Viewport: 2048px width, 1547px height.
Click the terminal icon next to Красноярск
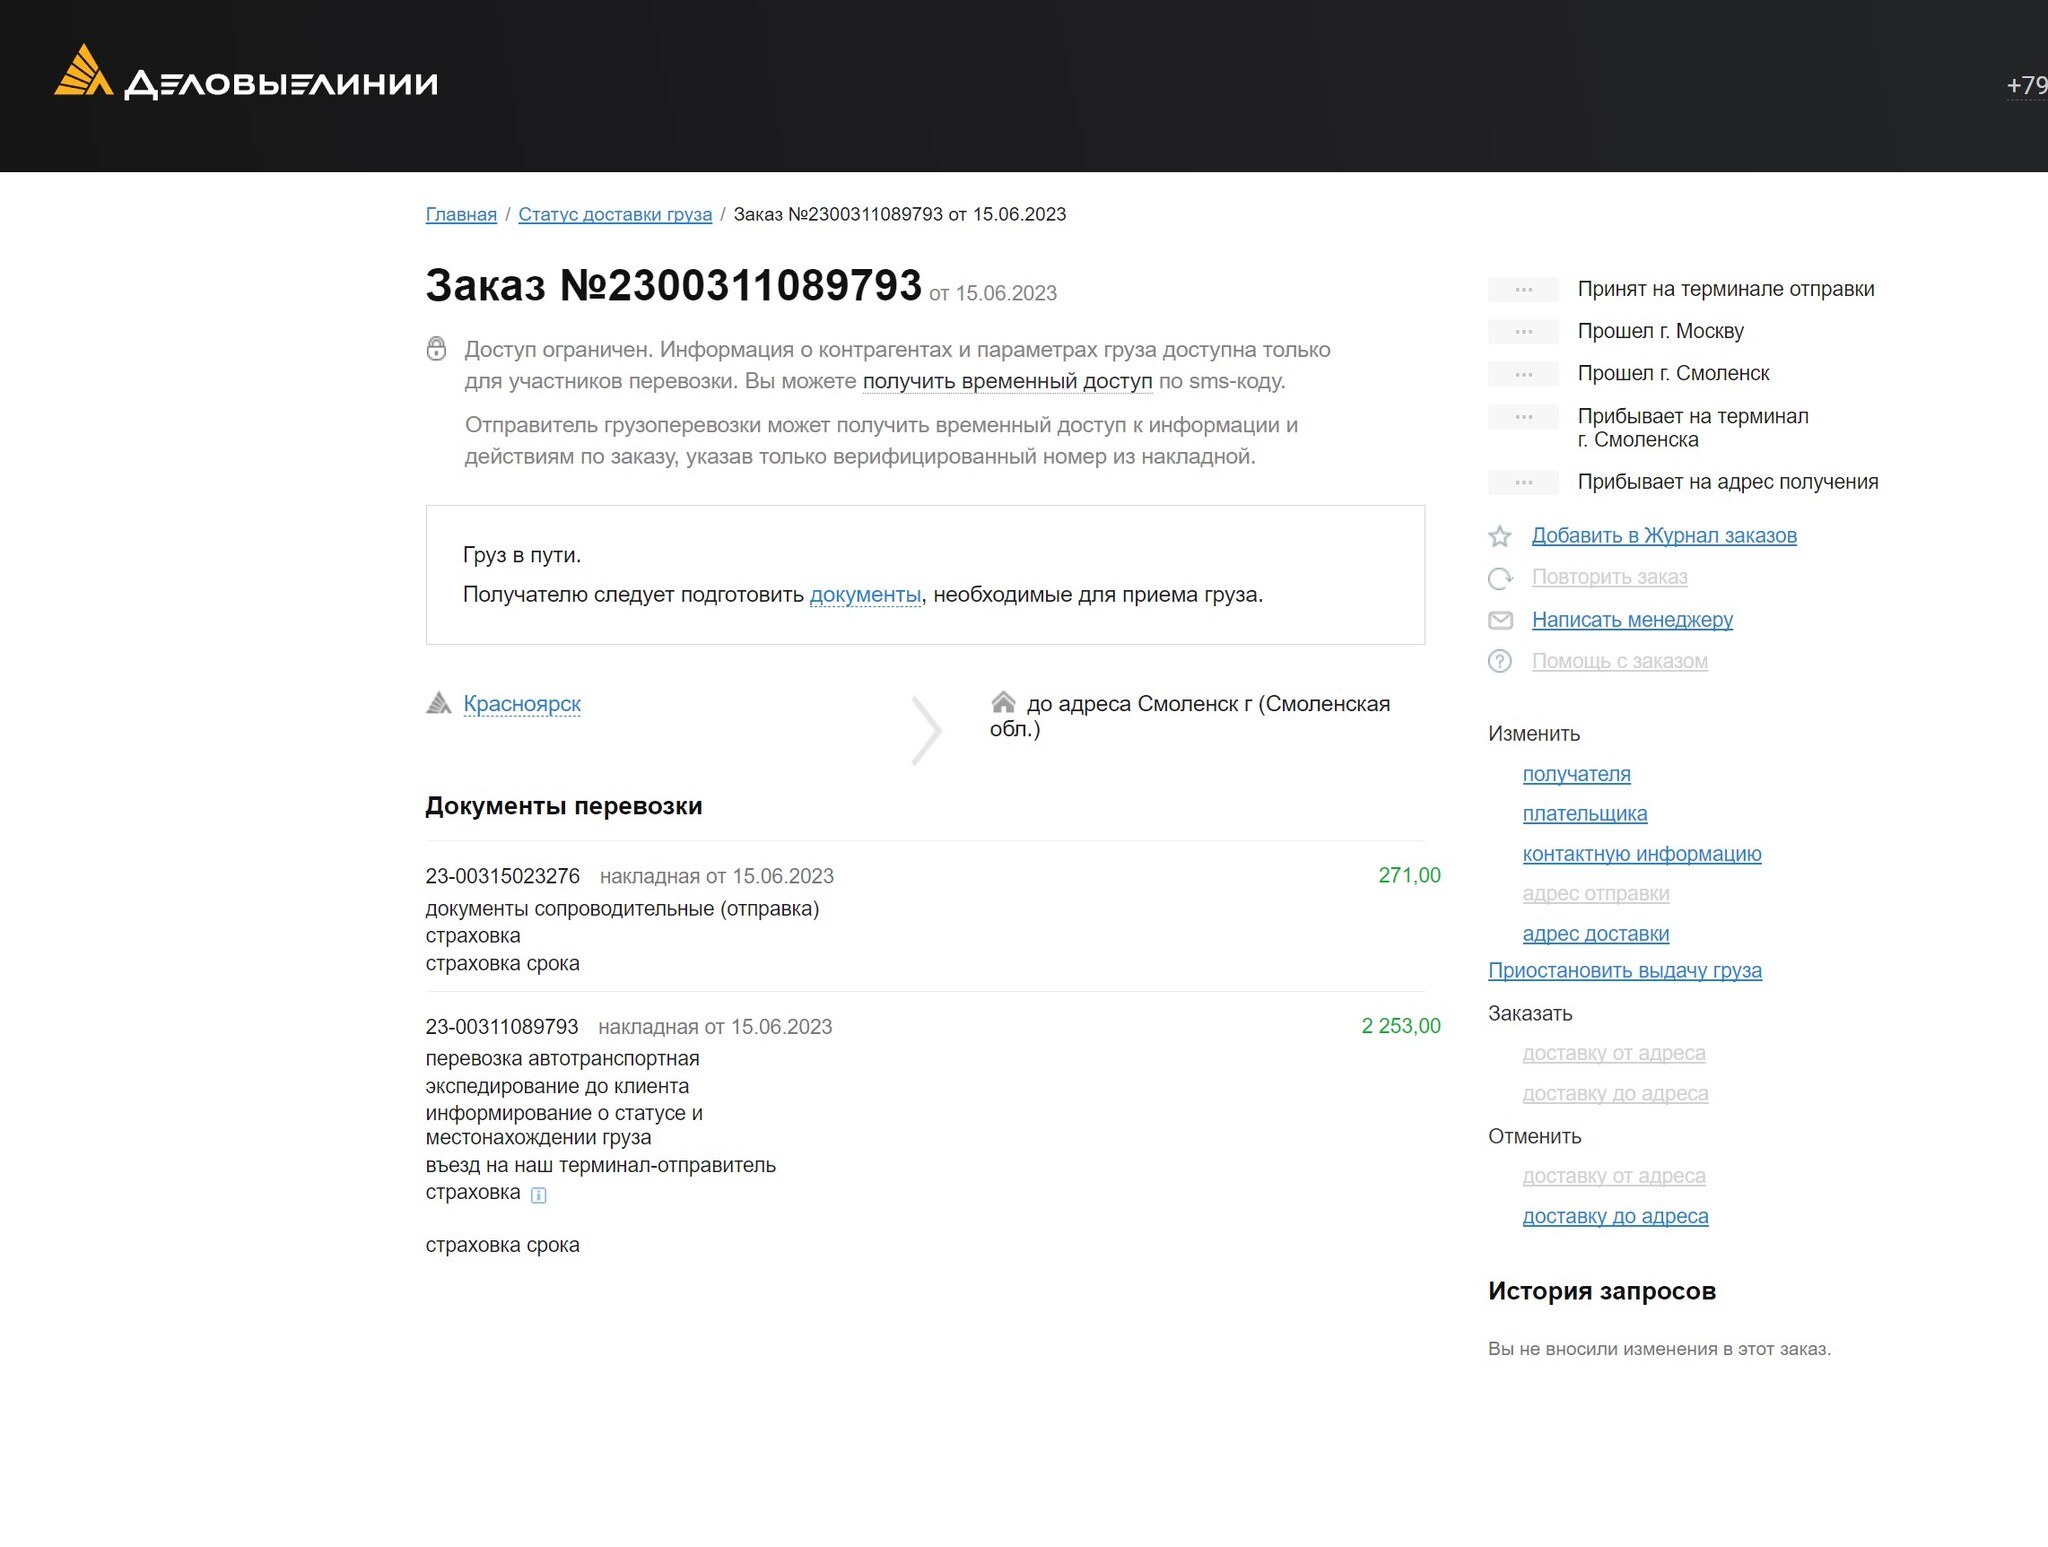click(x=438, y=703)
